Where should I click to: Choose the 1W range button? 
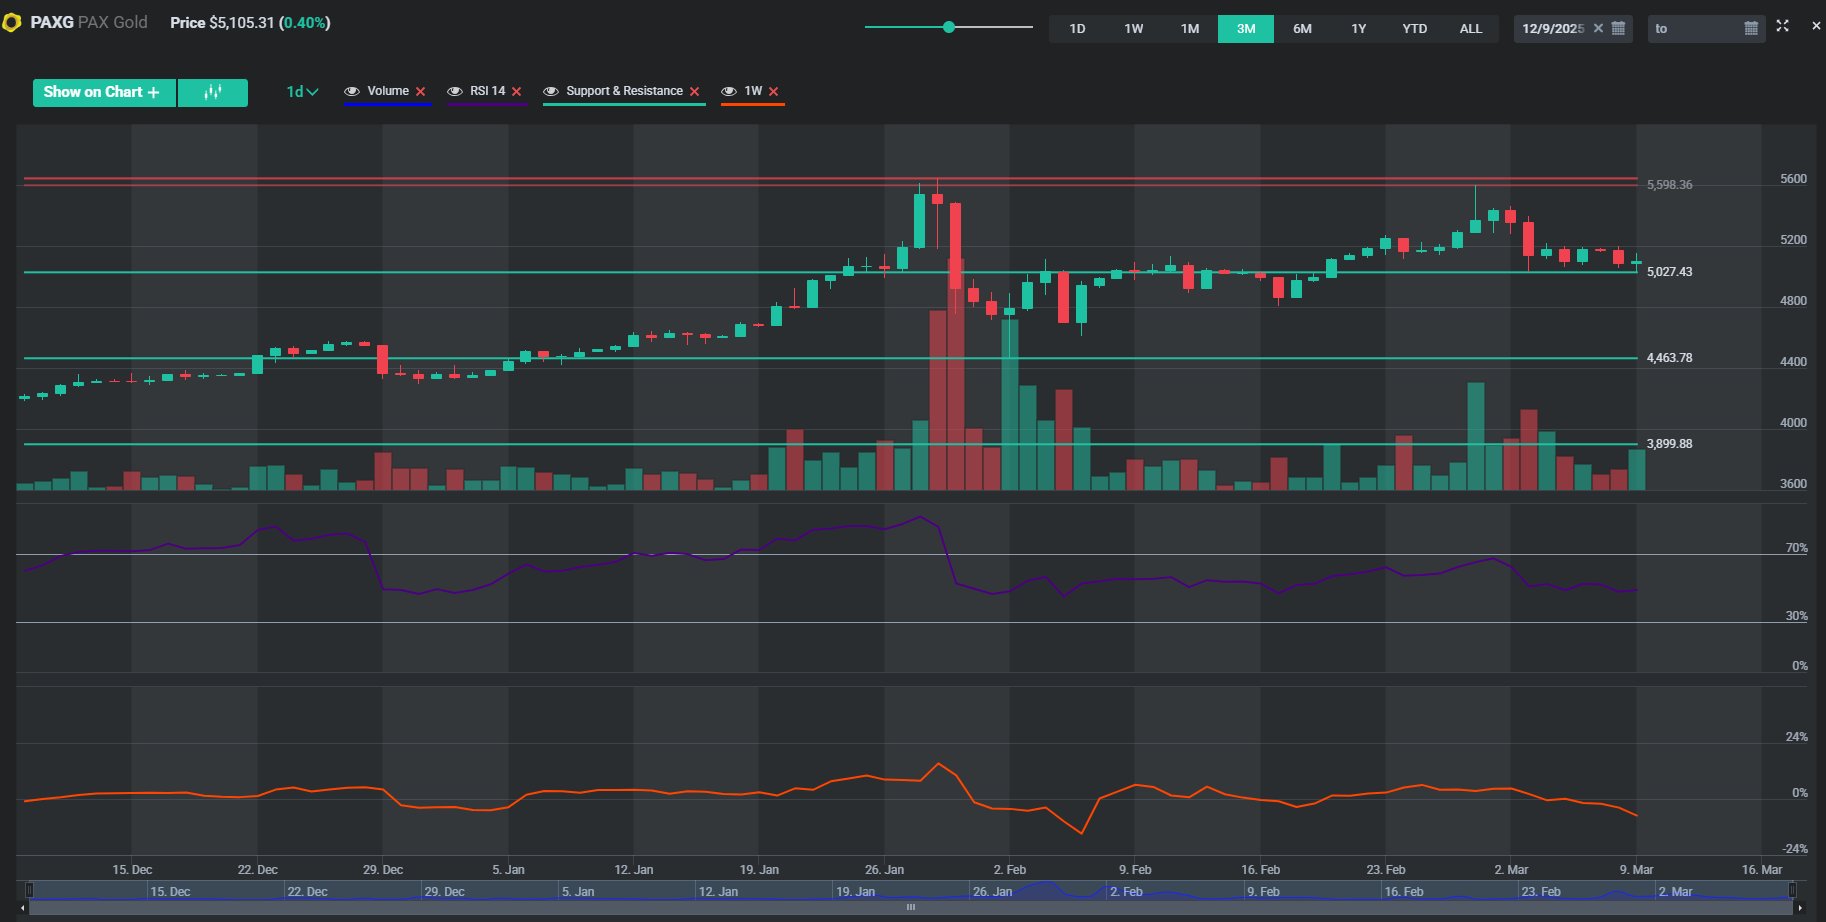[x=1133, y=28]
